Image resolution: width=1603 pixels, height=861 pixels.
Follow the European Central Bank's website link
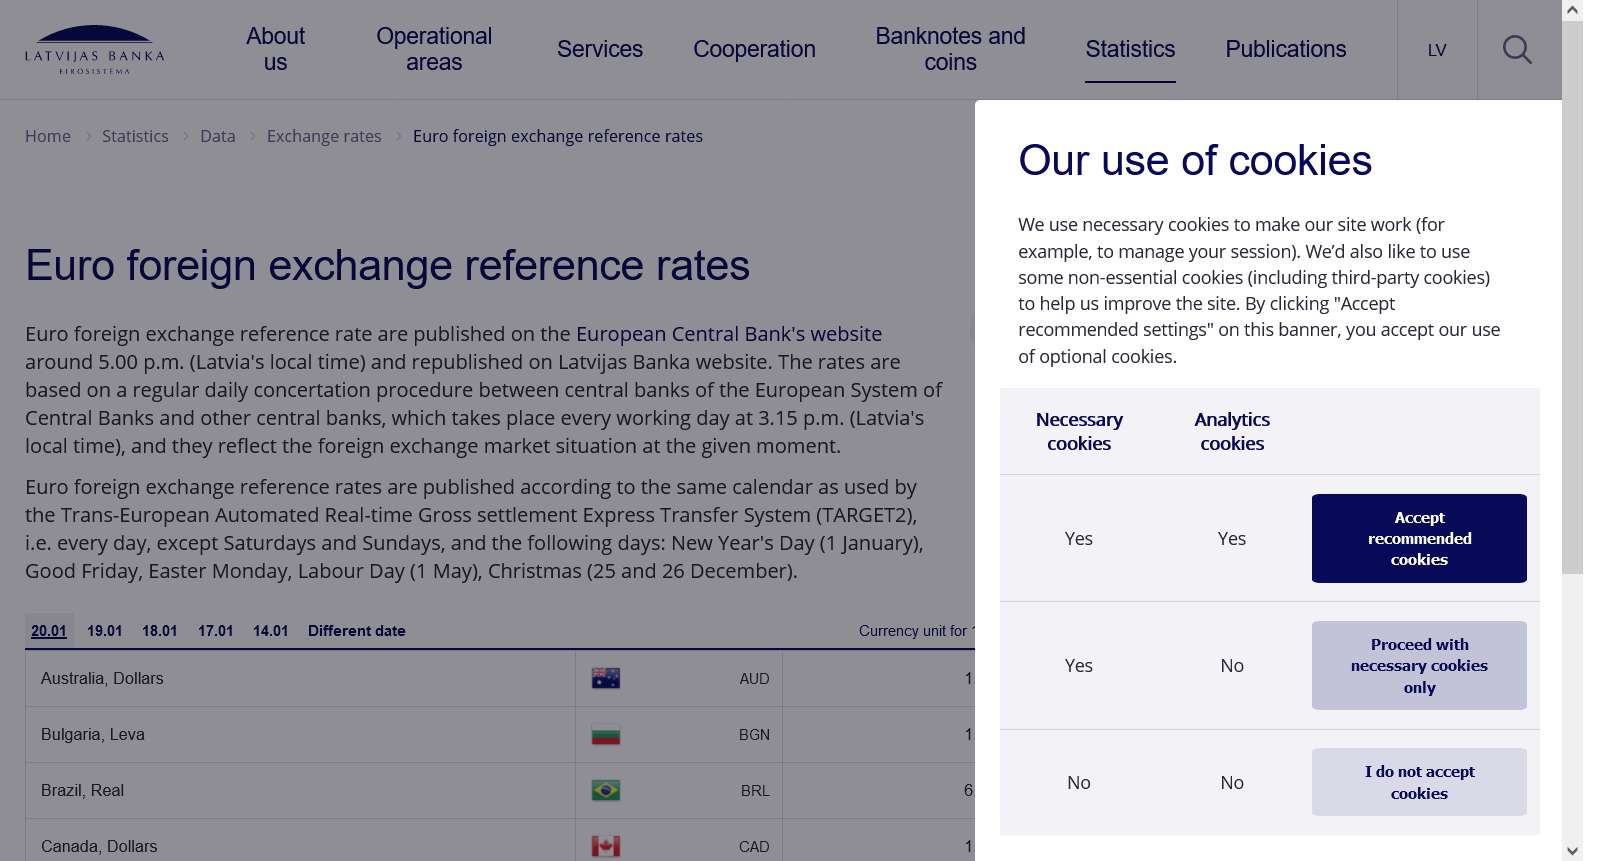(728, 334)
